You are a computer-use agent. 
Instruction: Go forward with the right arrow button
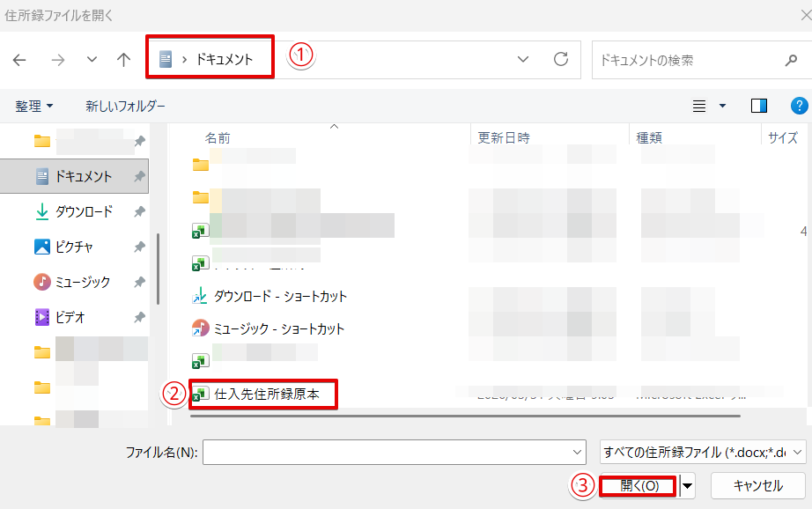[58, 60]
